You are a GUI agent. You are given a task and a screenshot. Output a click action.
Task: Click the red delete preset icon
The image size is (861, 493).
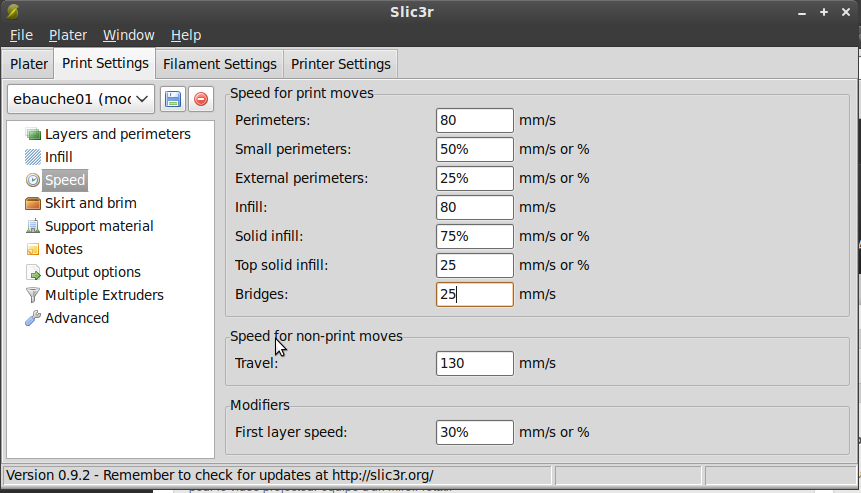tap(201, 99)
